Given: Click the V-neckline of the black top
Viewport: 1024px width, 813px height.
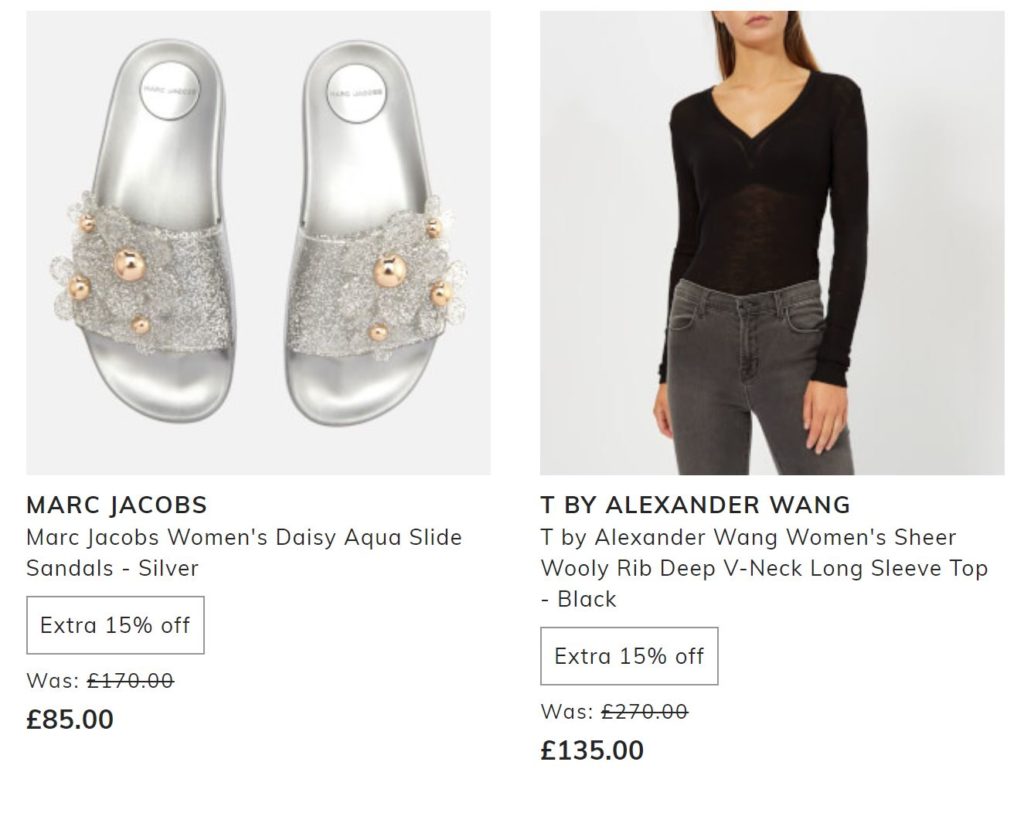Looking at the screenshot, I should click(762, 128).
